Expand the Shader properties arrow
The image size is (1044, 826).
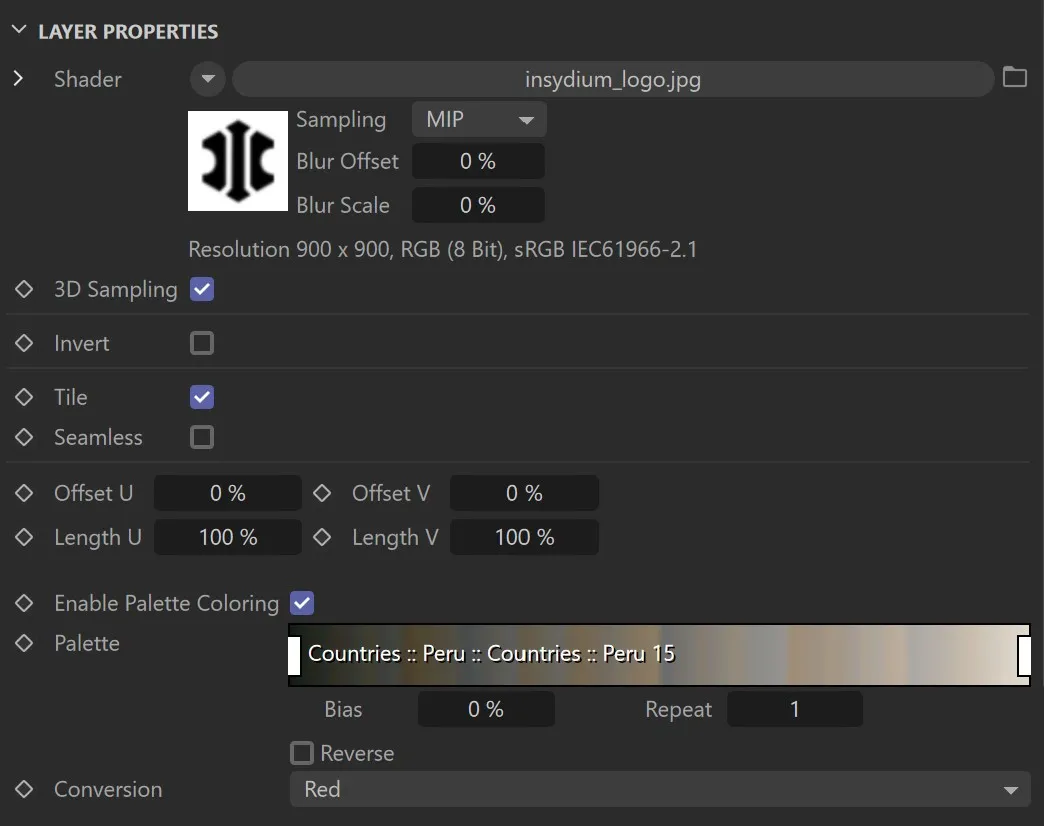18,79
